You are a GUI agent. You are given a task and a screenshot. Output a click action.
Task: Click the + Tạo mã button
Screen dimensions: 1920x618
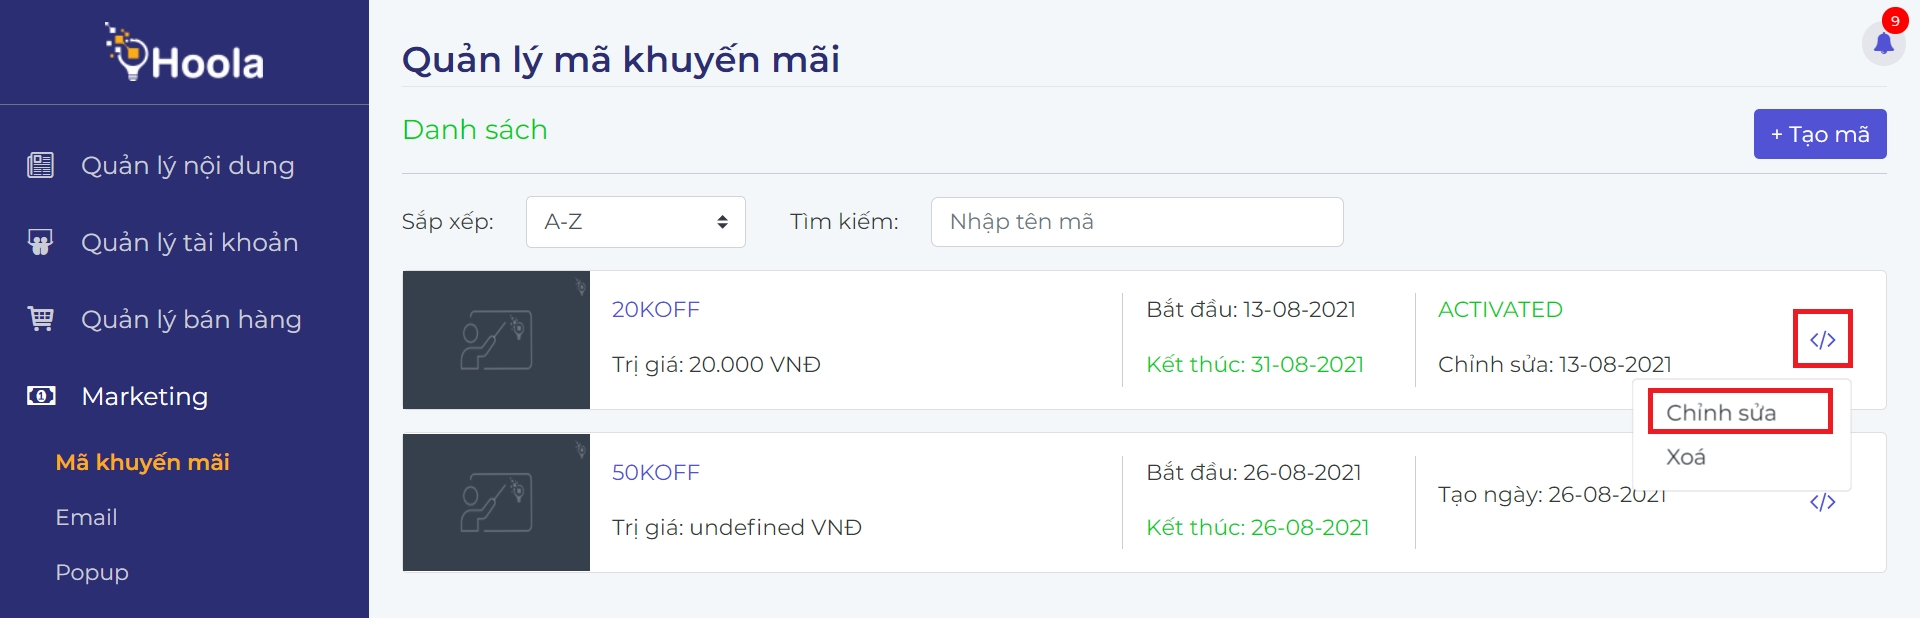pos(1820,134)
